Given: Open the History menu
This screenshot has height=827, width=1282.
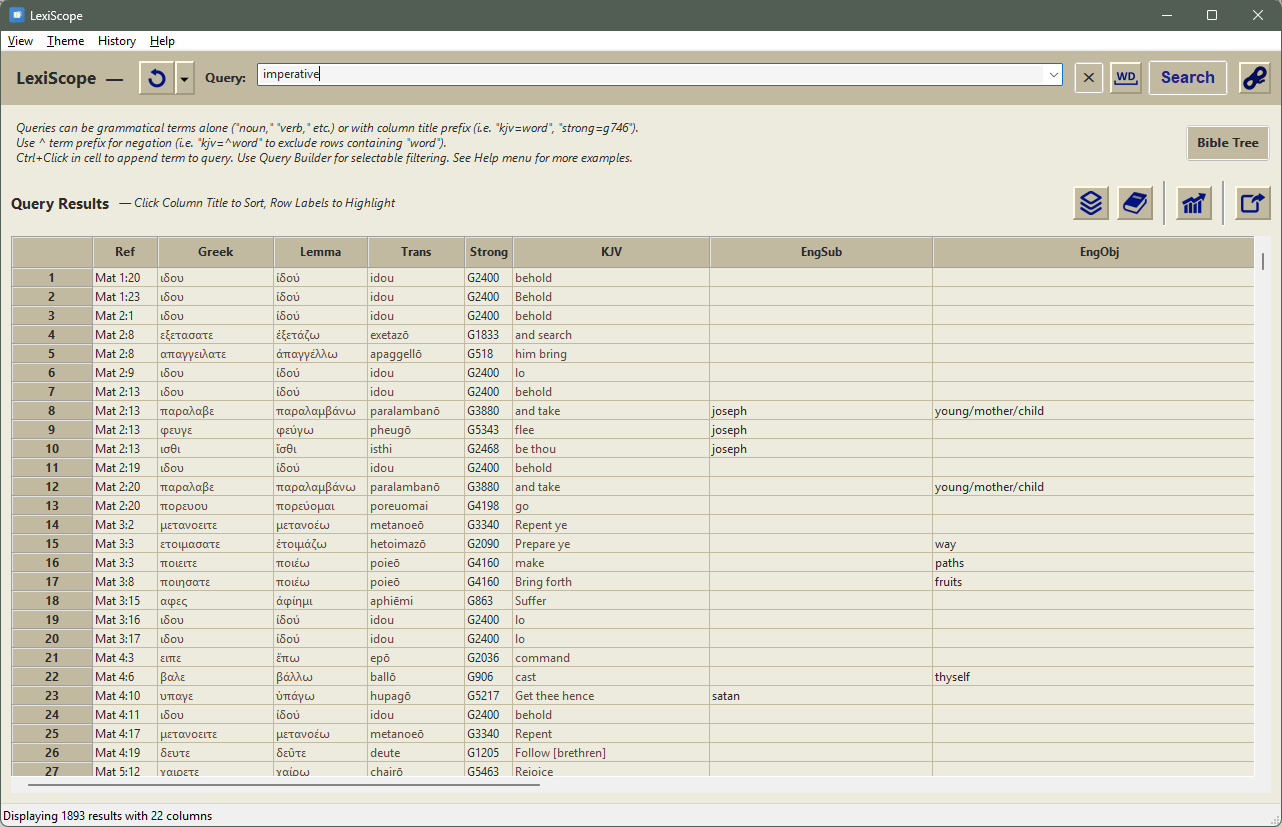Looking at the screenshot, I should pyautogui.click(x=117, y=41).
